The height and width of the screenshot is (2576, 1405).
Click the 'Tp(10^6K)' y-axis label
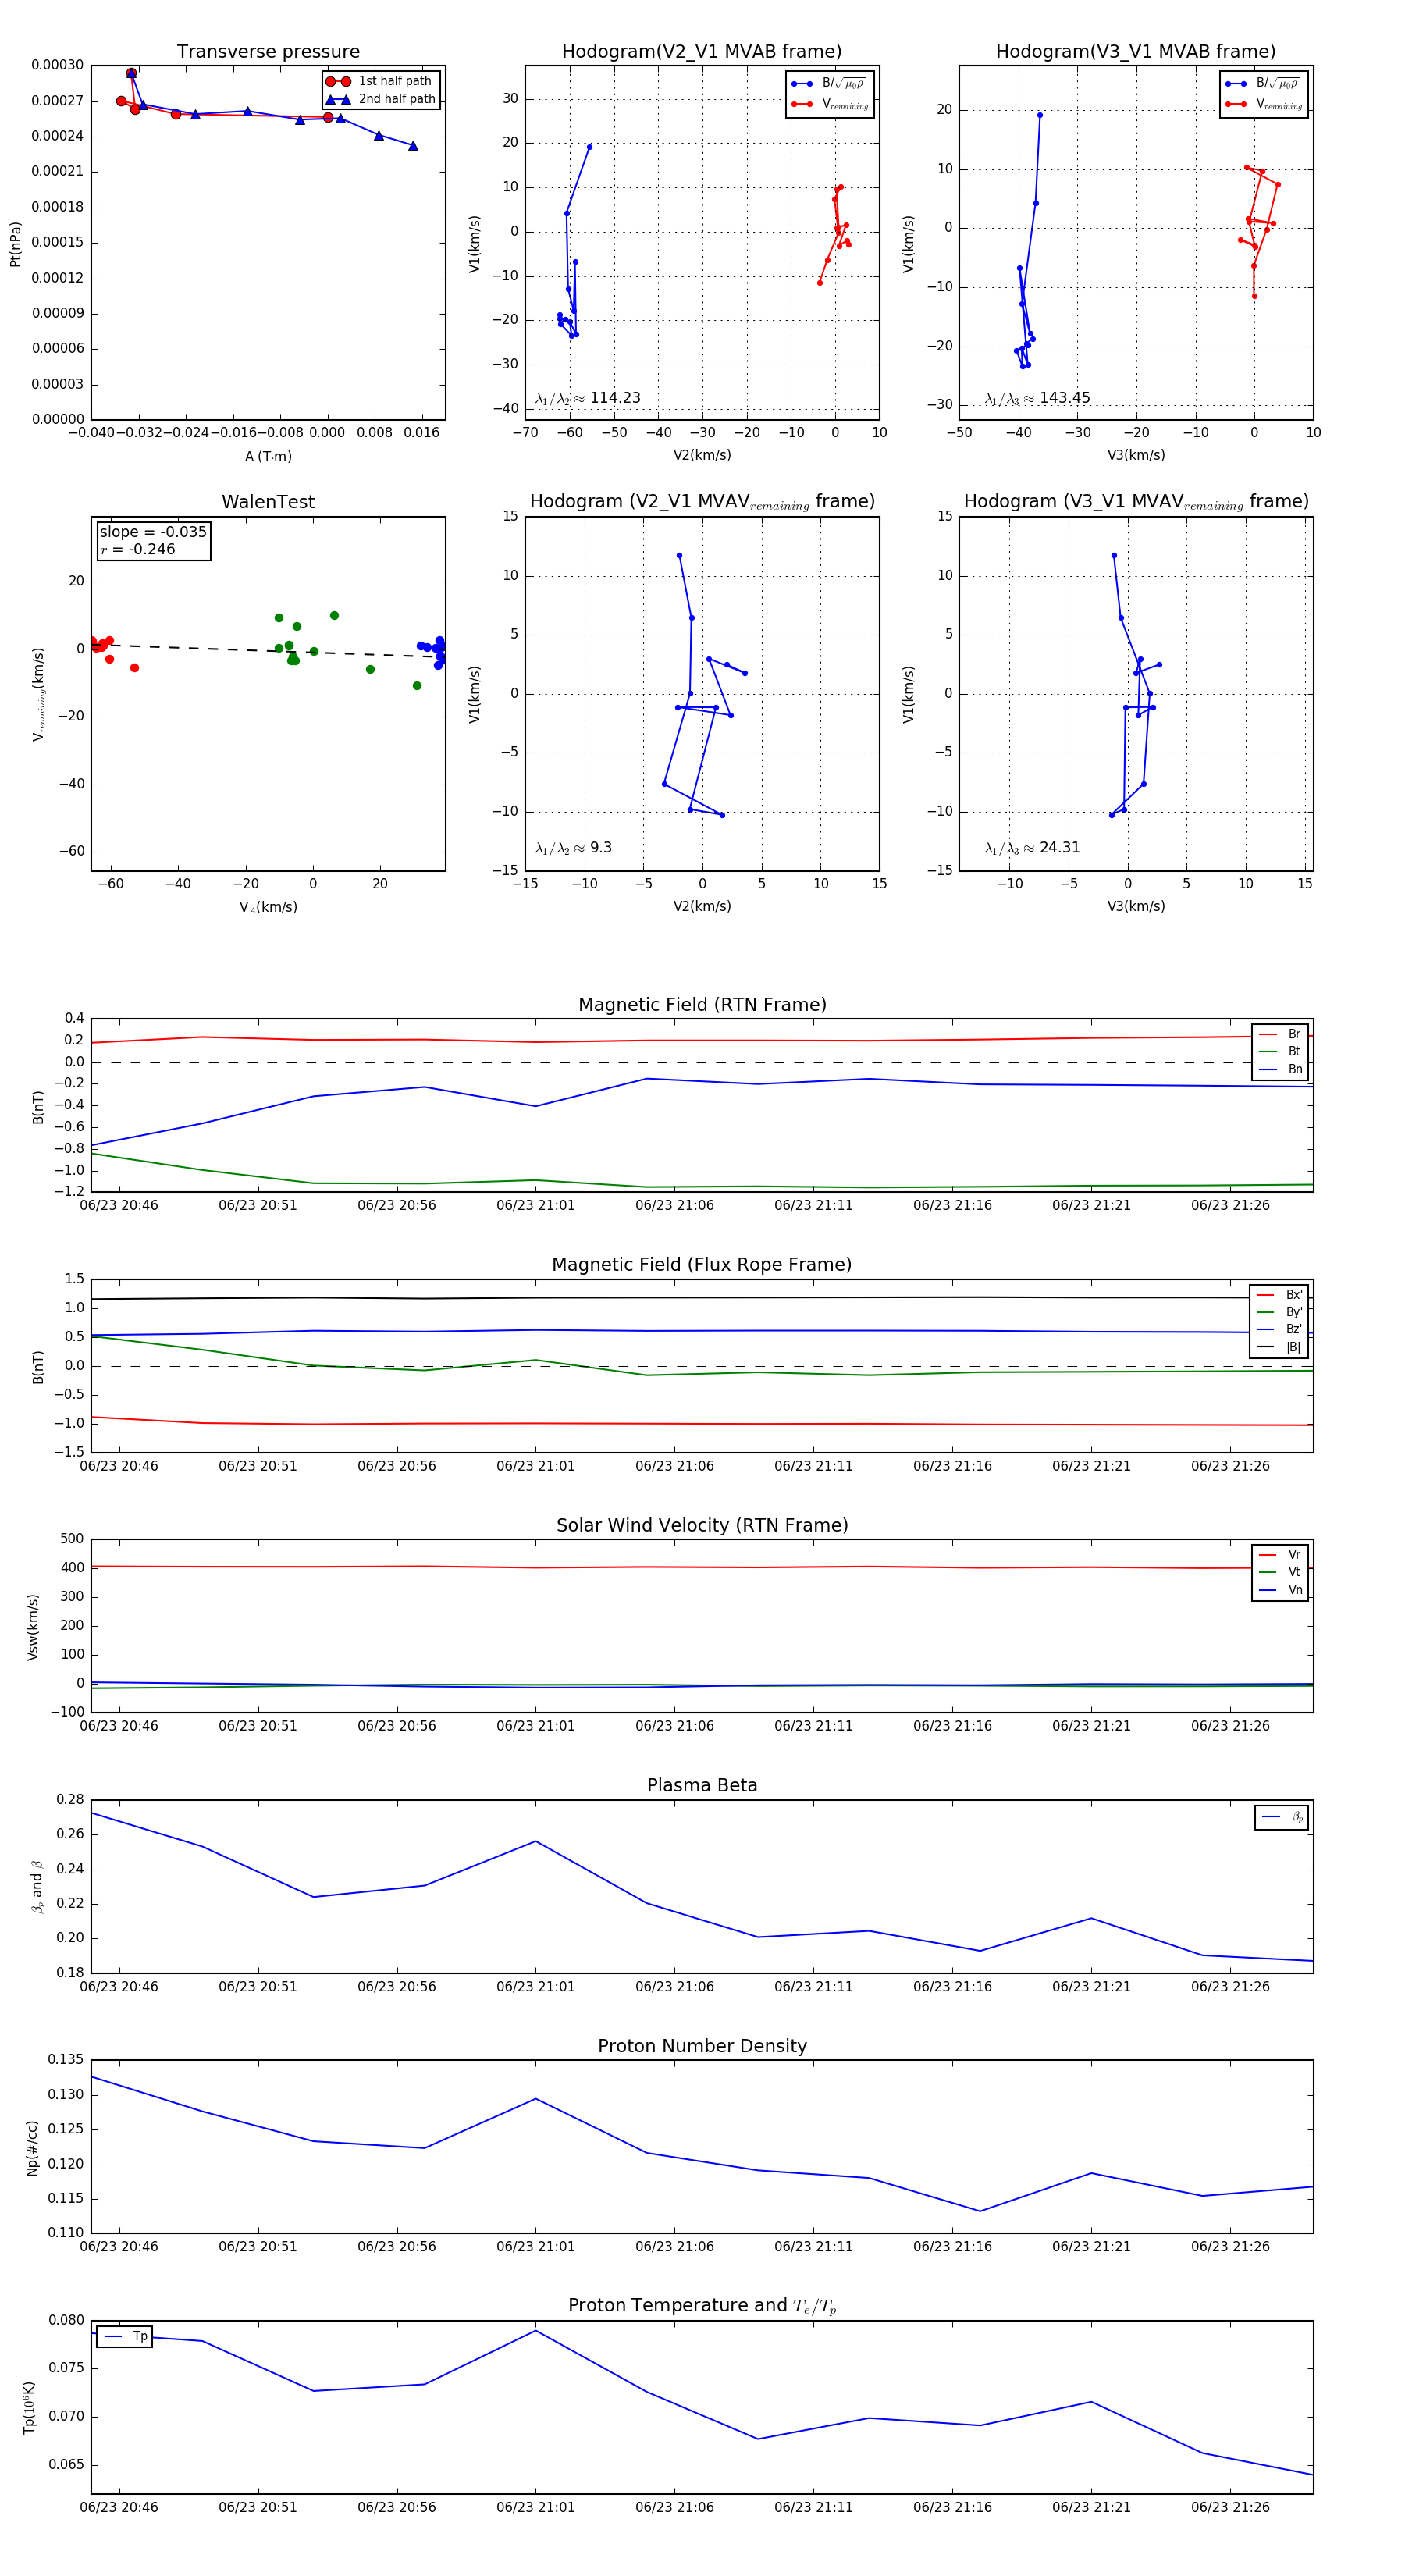click(29, 2408)
